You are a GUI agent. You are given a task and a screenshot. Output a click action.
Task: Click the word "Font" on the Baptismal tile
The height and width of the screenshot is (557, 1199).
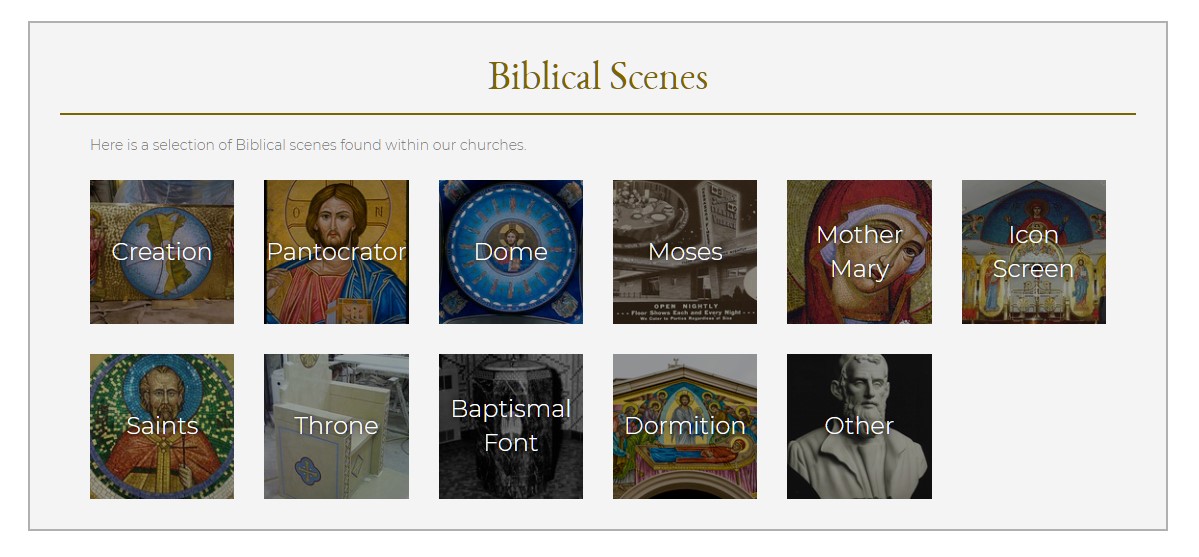(510, 443)
